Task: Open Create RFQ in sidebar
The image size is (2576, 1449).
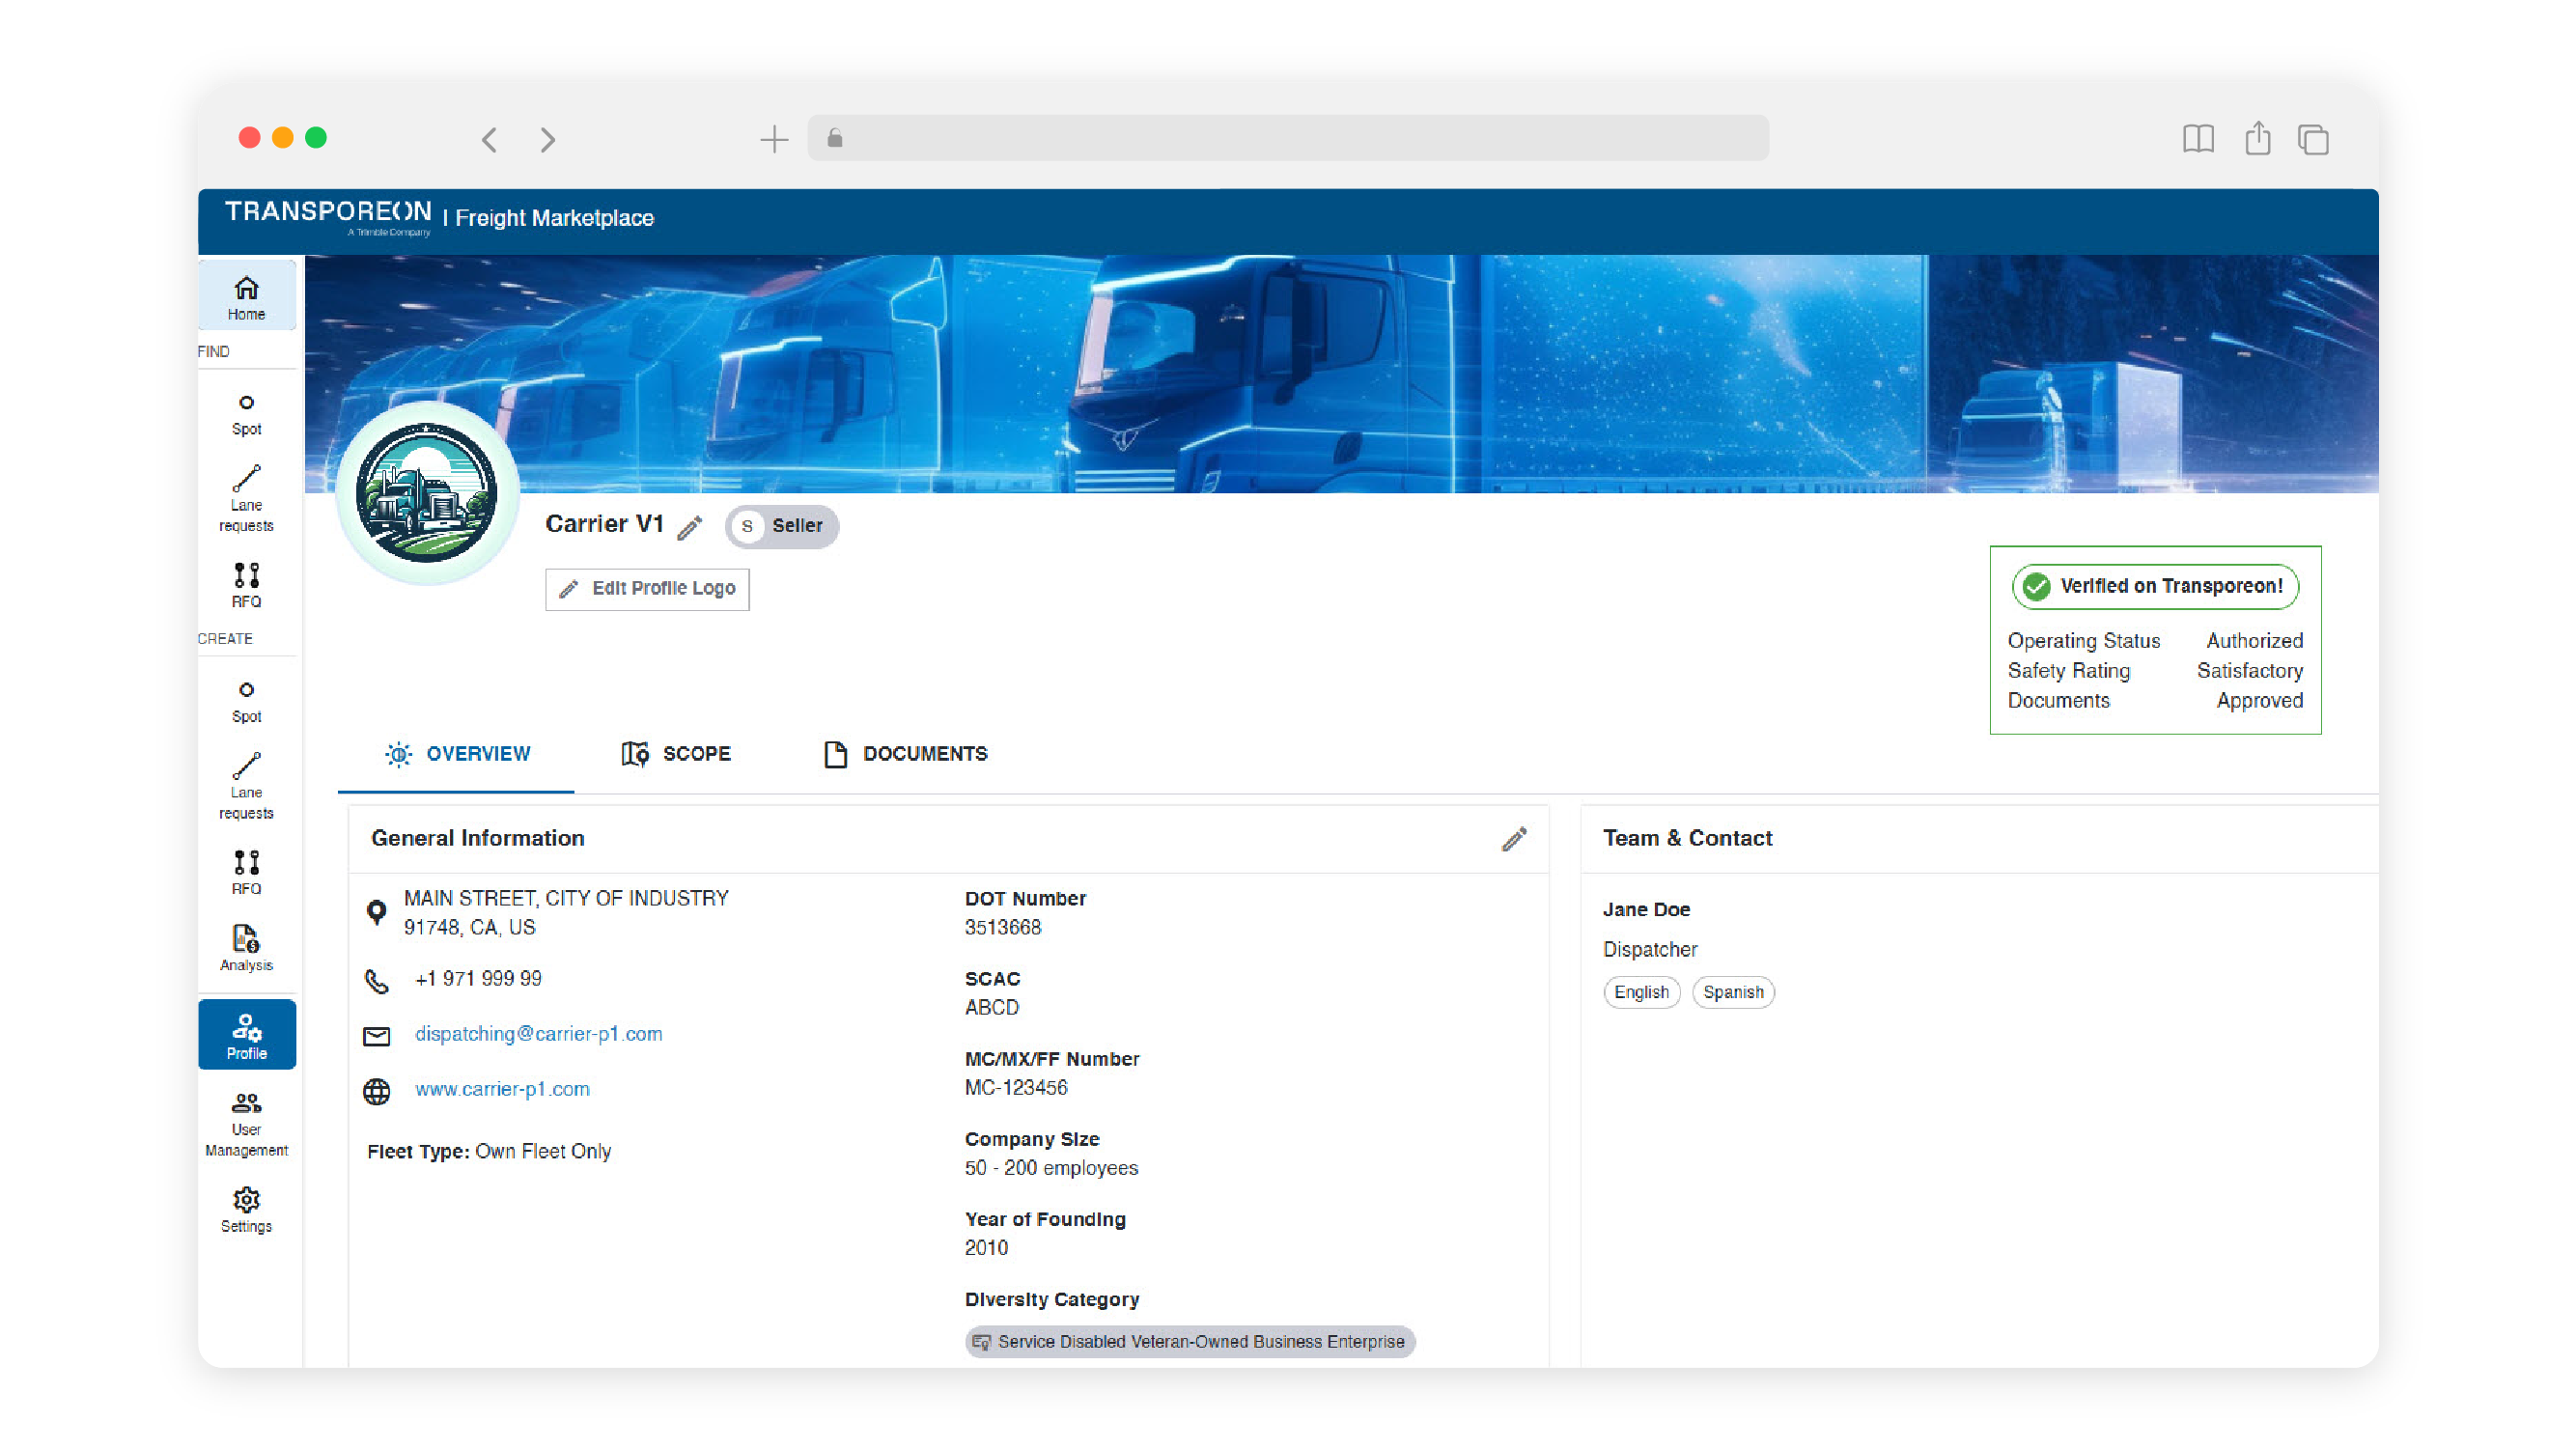Action: tap(246, 869)
